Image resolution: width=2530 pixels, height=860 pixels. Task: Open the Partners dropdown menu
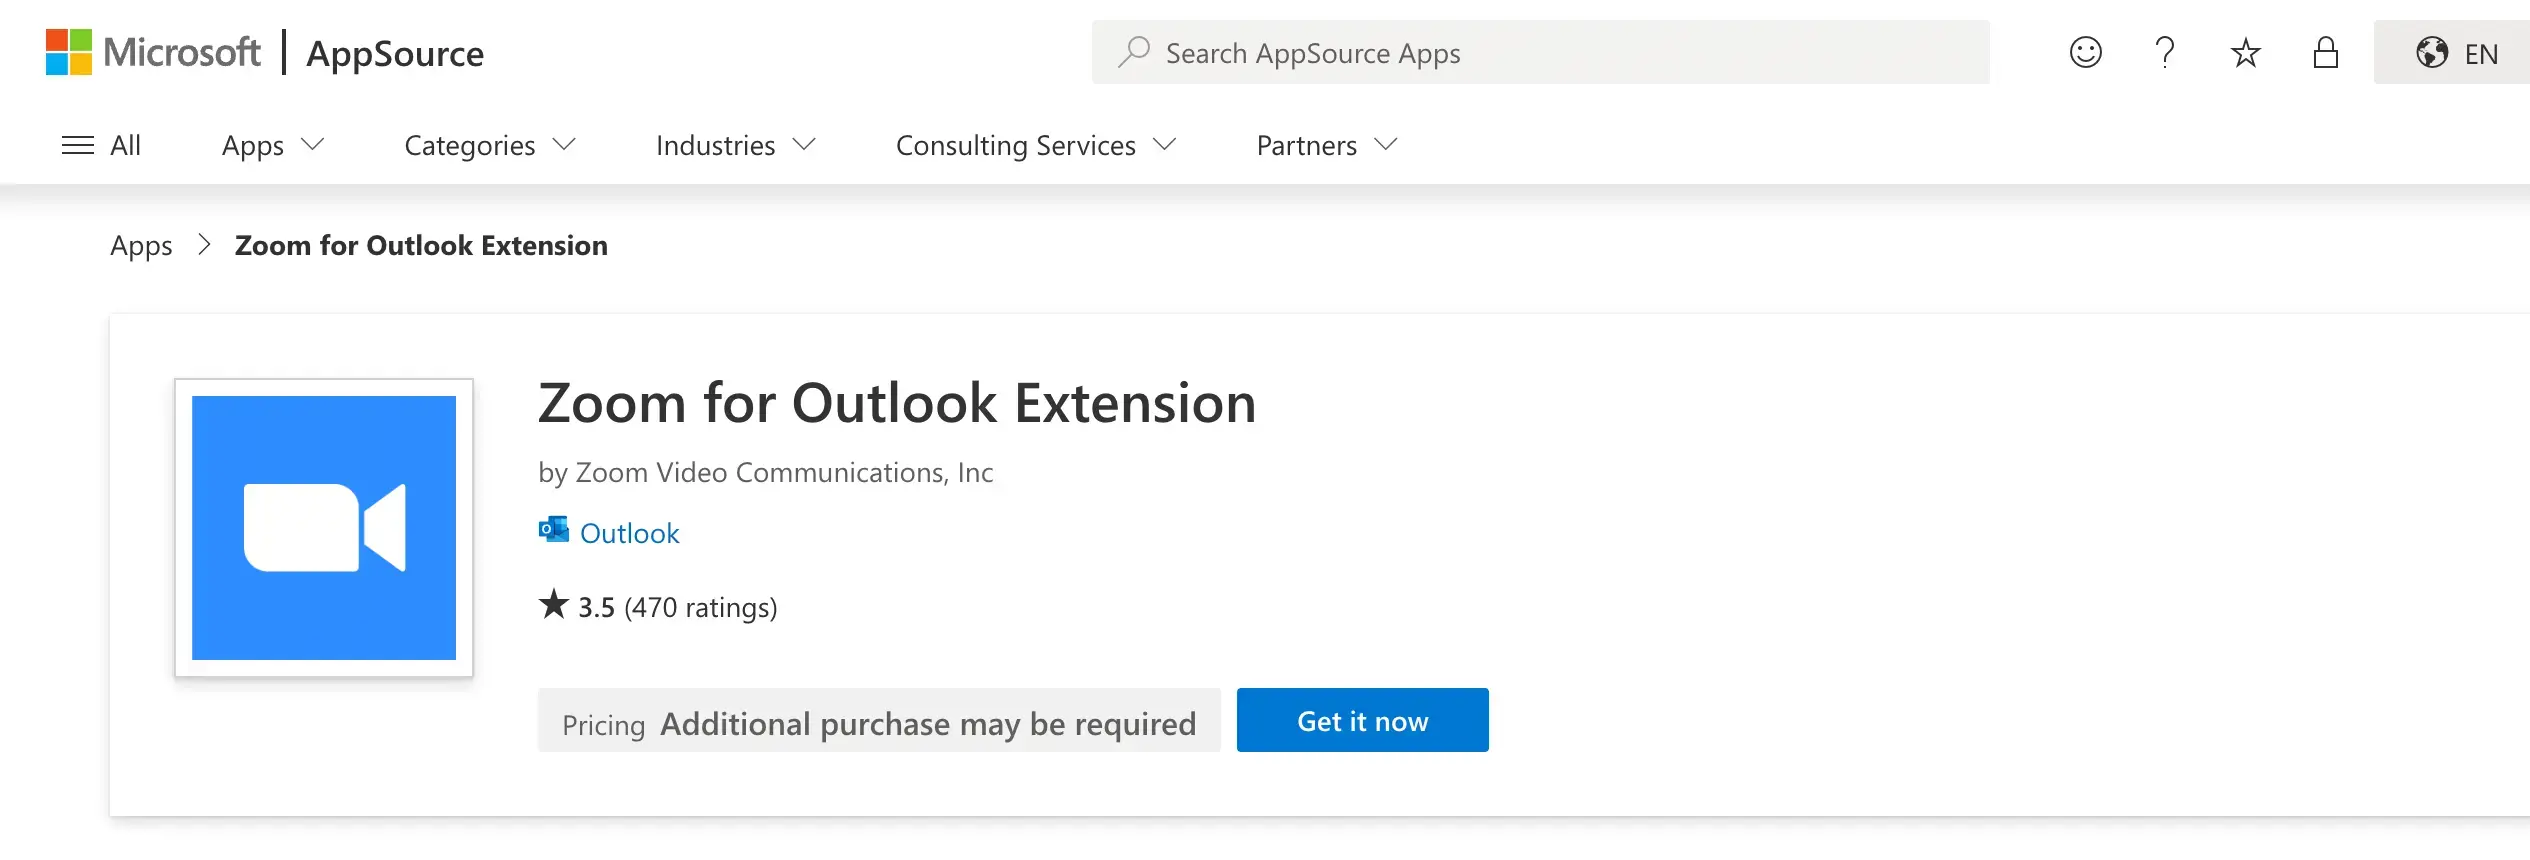[1326, 145]
